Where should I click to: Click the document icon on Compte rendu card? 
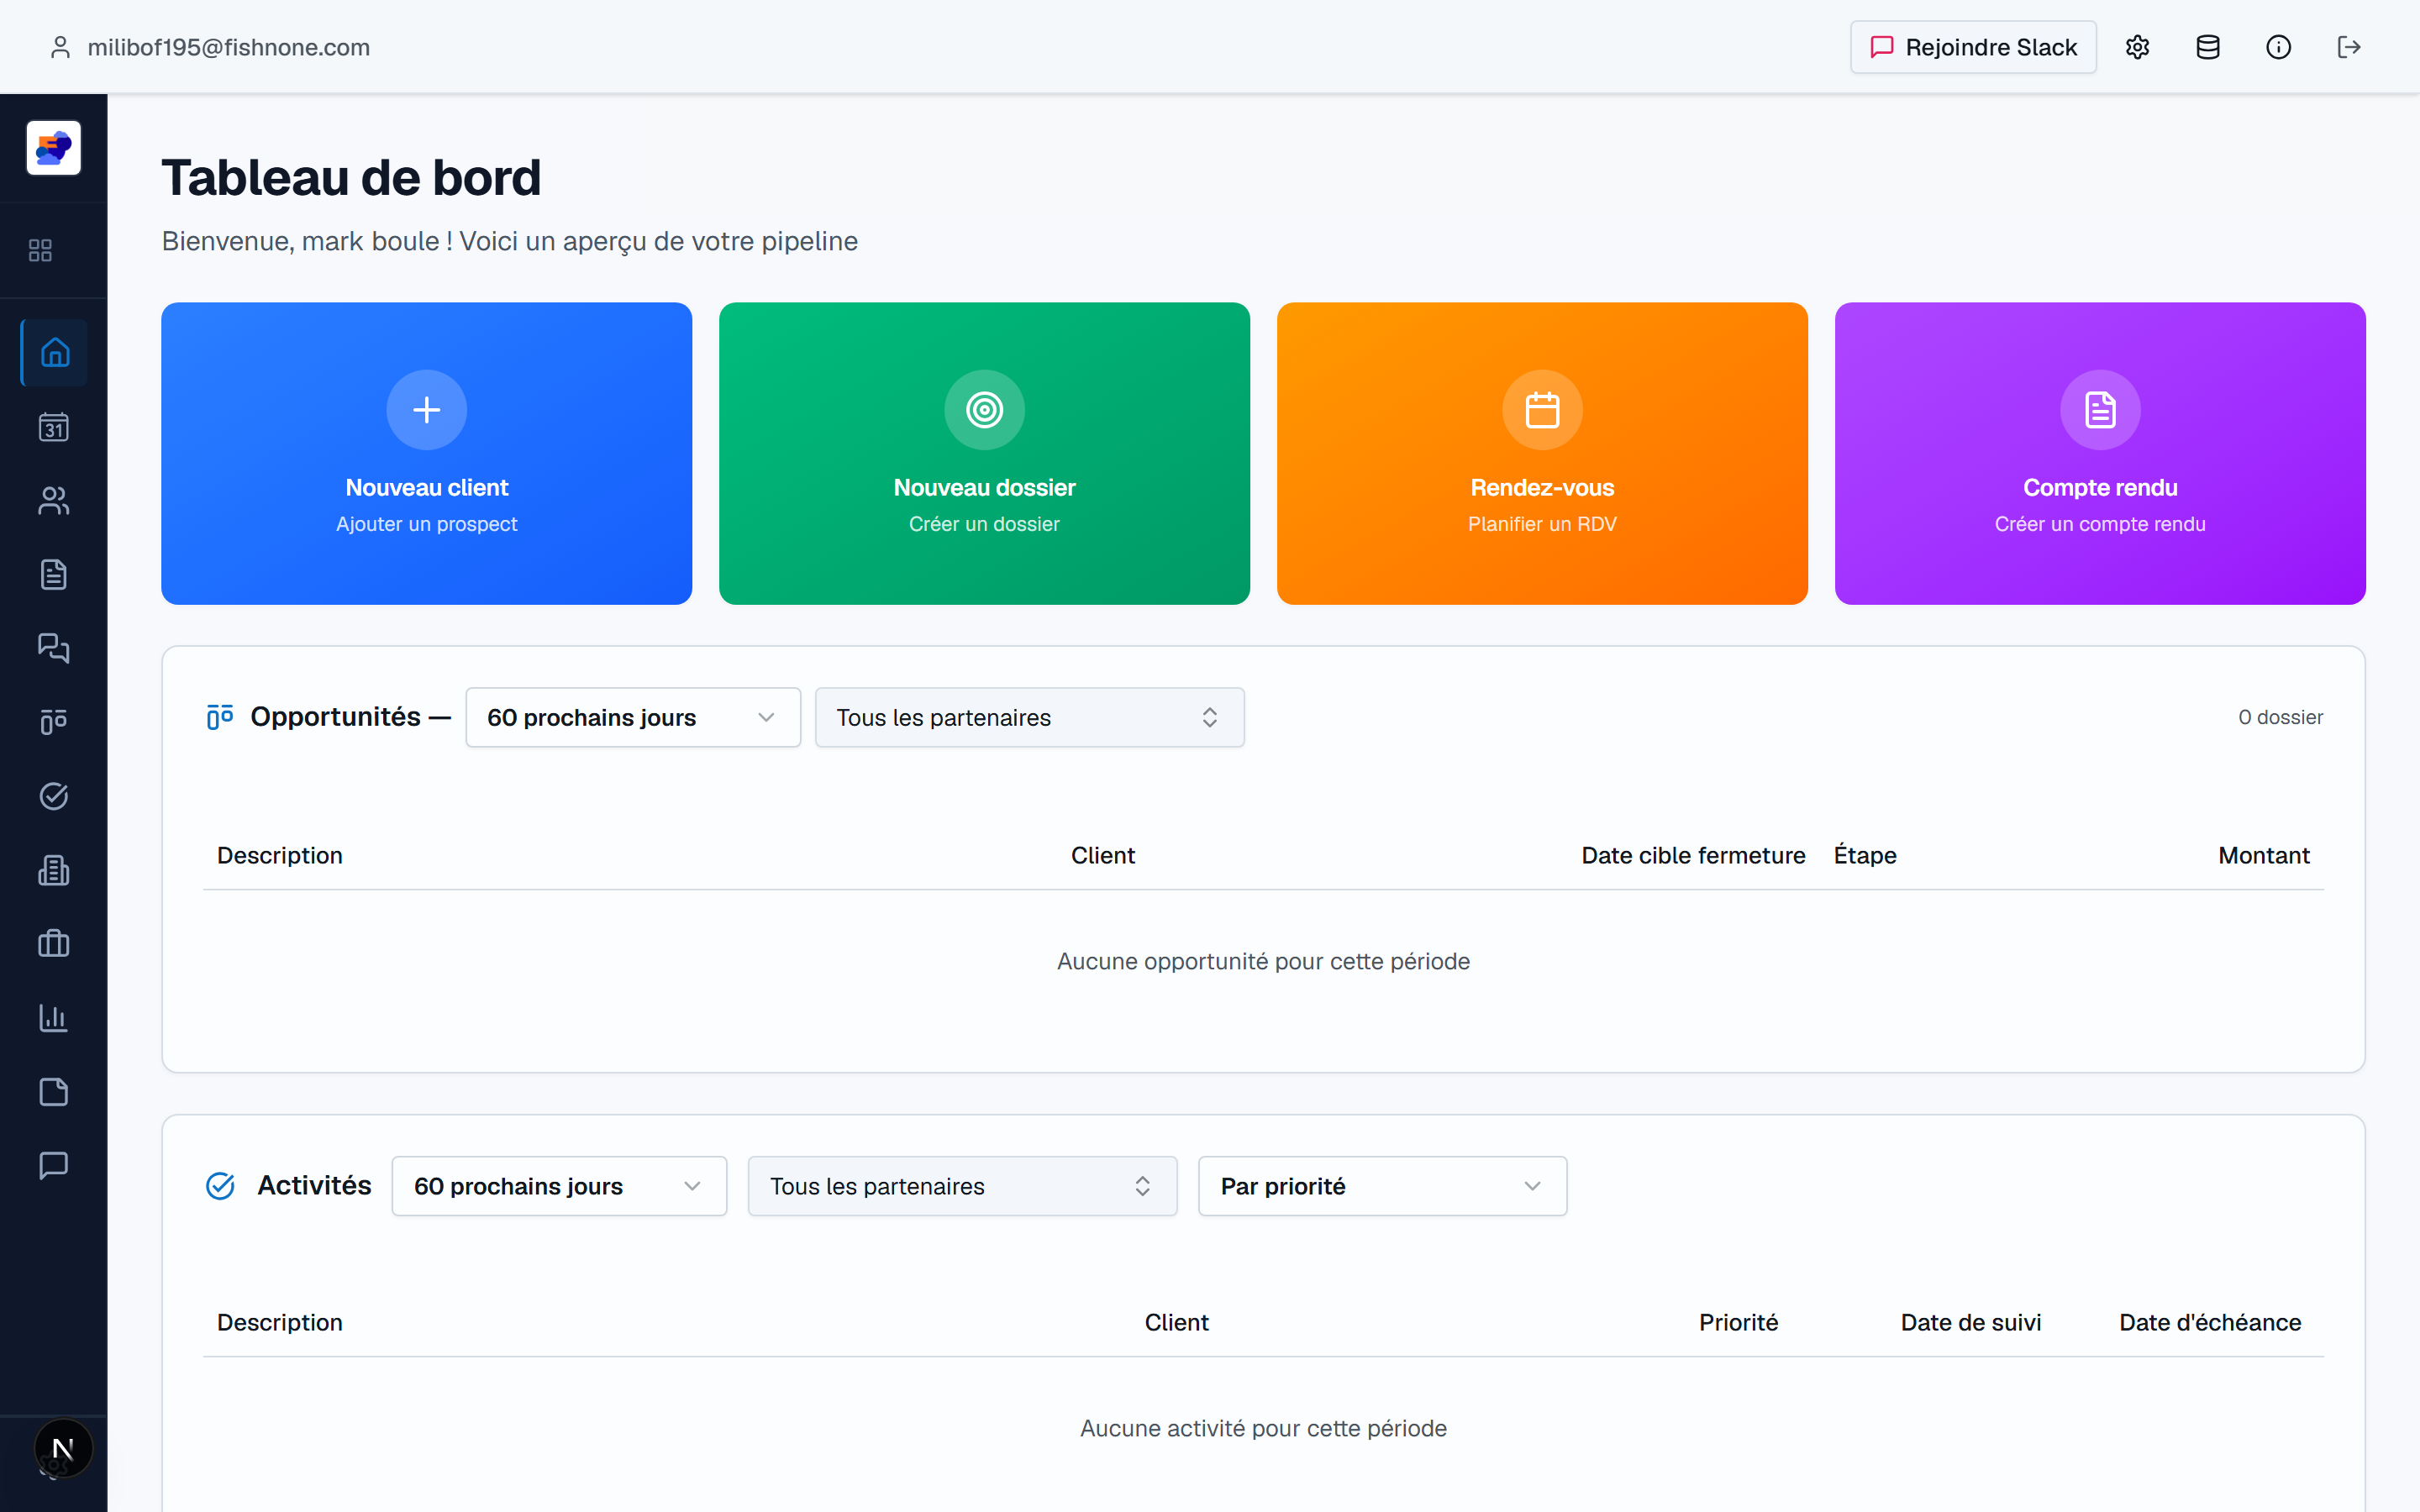(x=2101, y=410)
